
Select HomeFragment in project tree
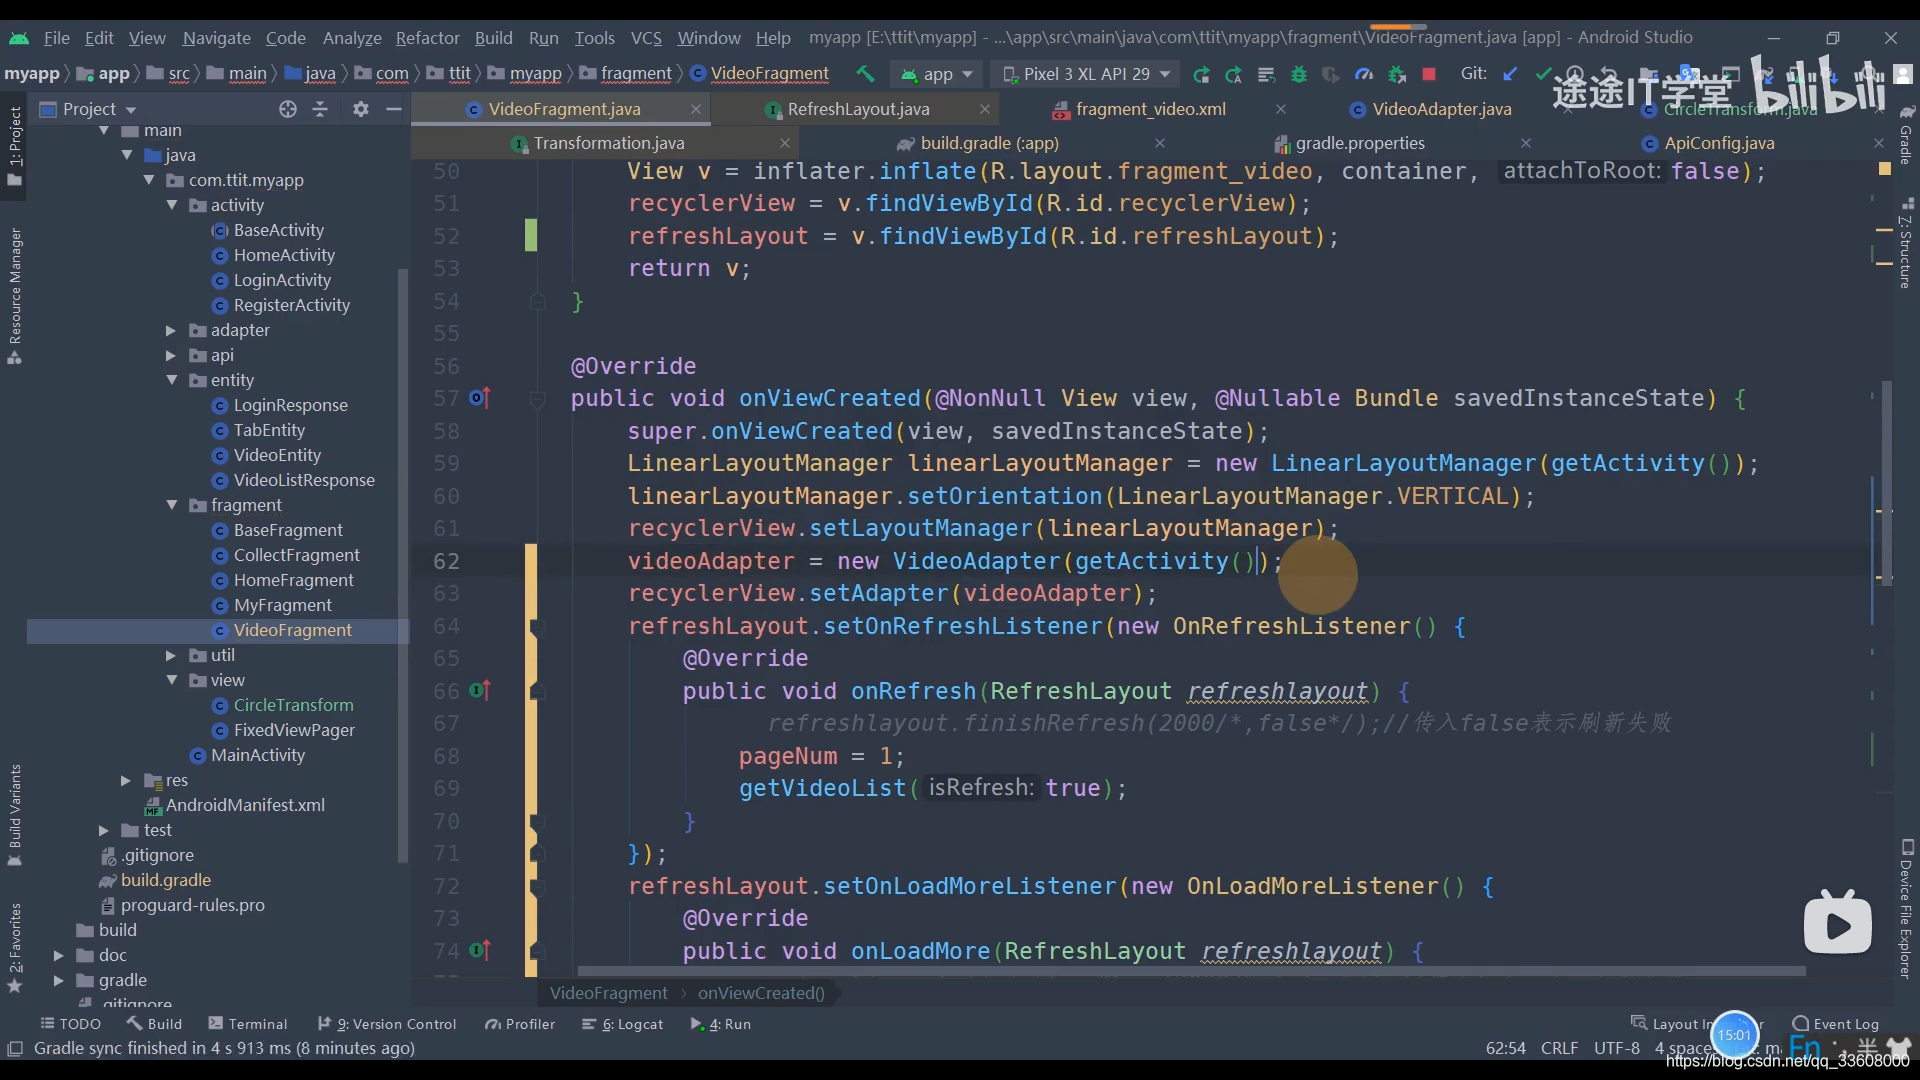(293, 580)
